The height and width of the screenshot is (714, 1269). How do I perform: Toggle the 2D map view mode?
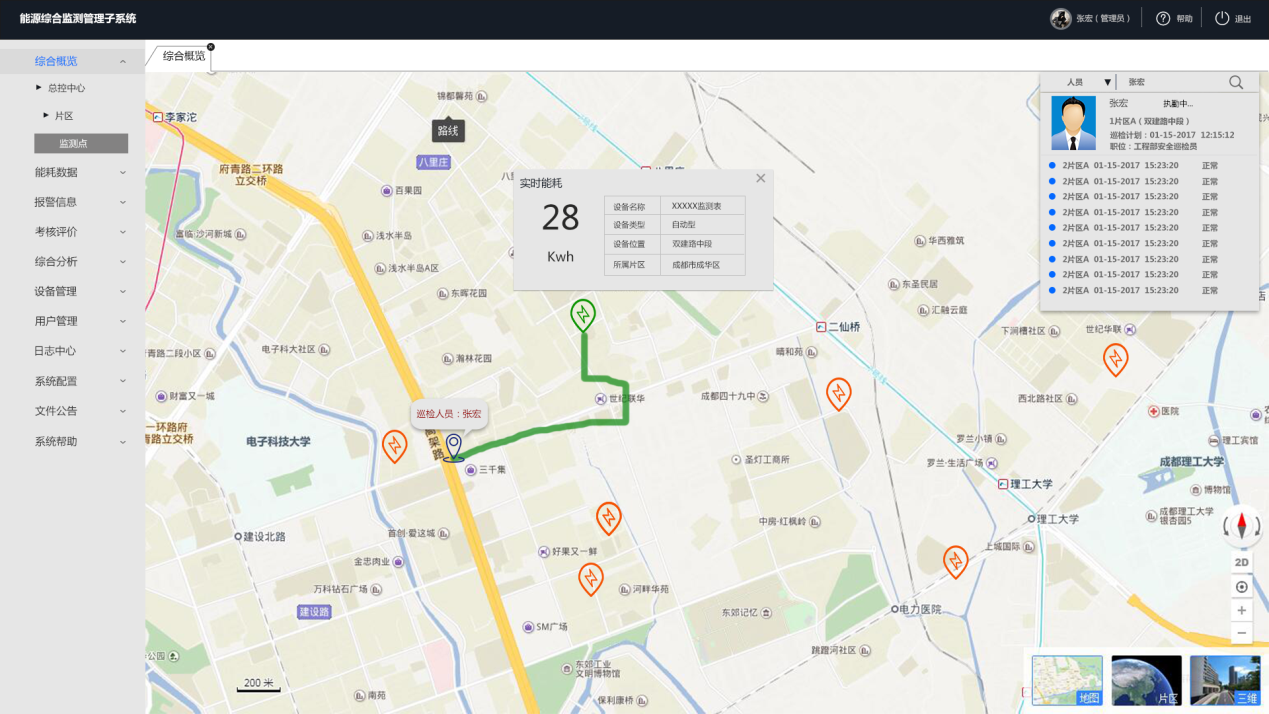(1242, 563)
